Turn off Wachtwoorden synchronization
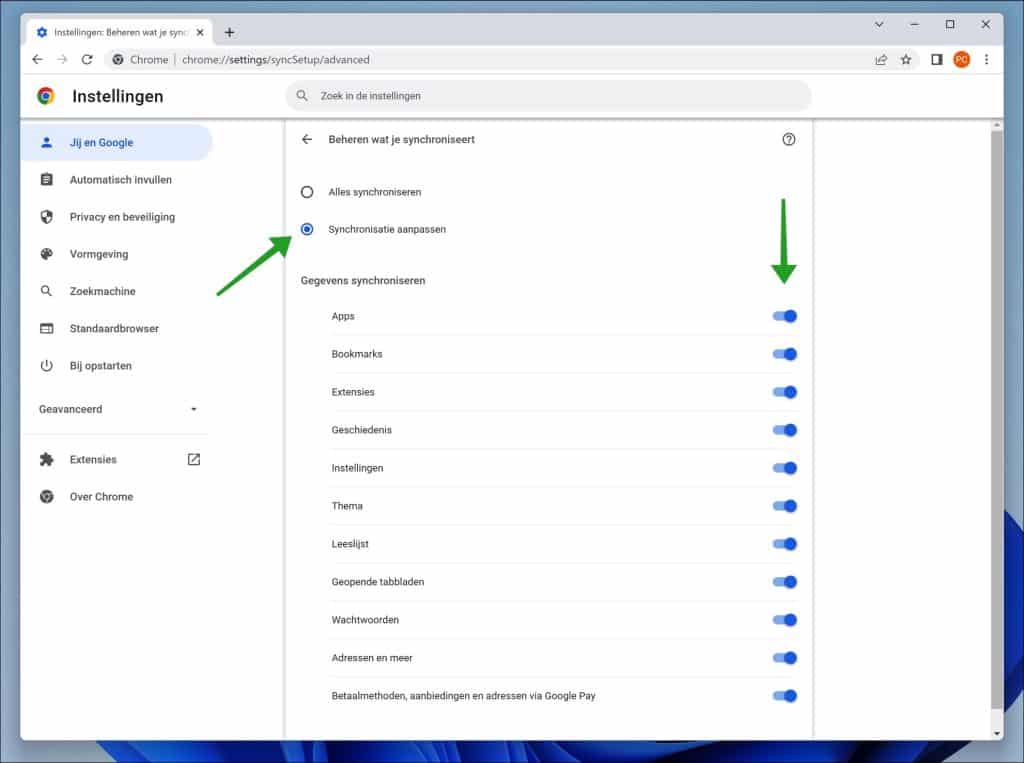Screen dimensions: 1024x763 [x=785, y=619]
